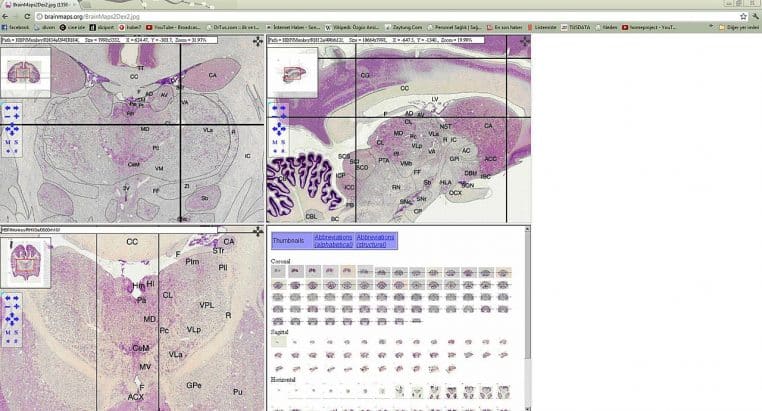The width and height of the screenshot is (762, 411).
Task: Go to next section in coronal viewer
Action: click(x=16, y=108)
